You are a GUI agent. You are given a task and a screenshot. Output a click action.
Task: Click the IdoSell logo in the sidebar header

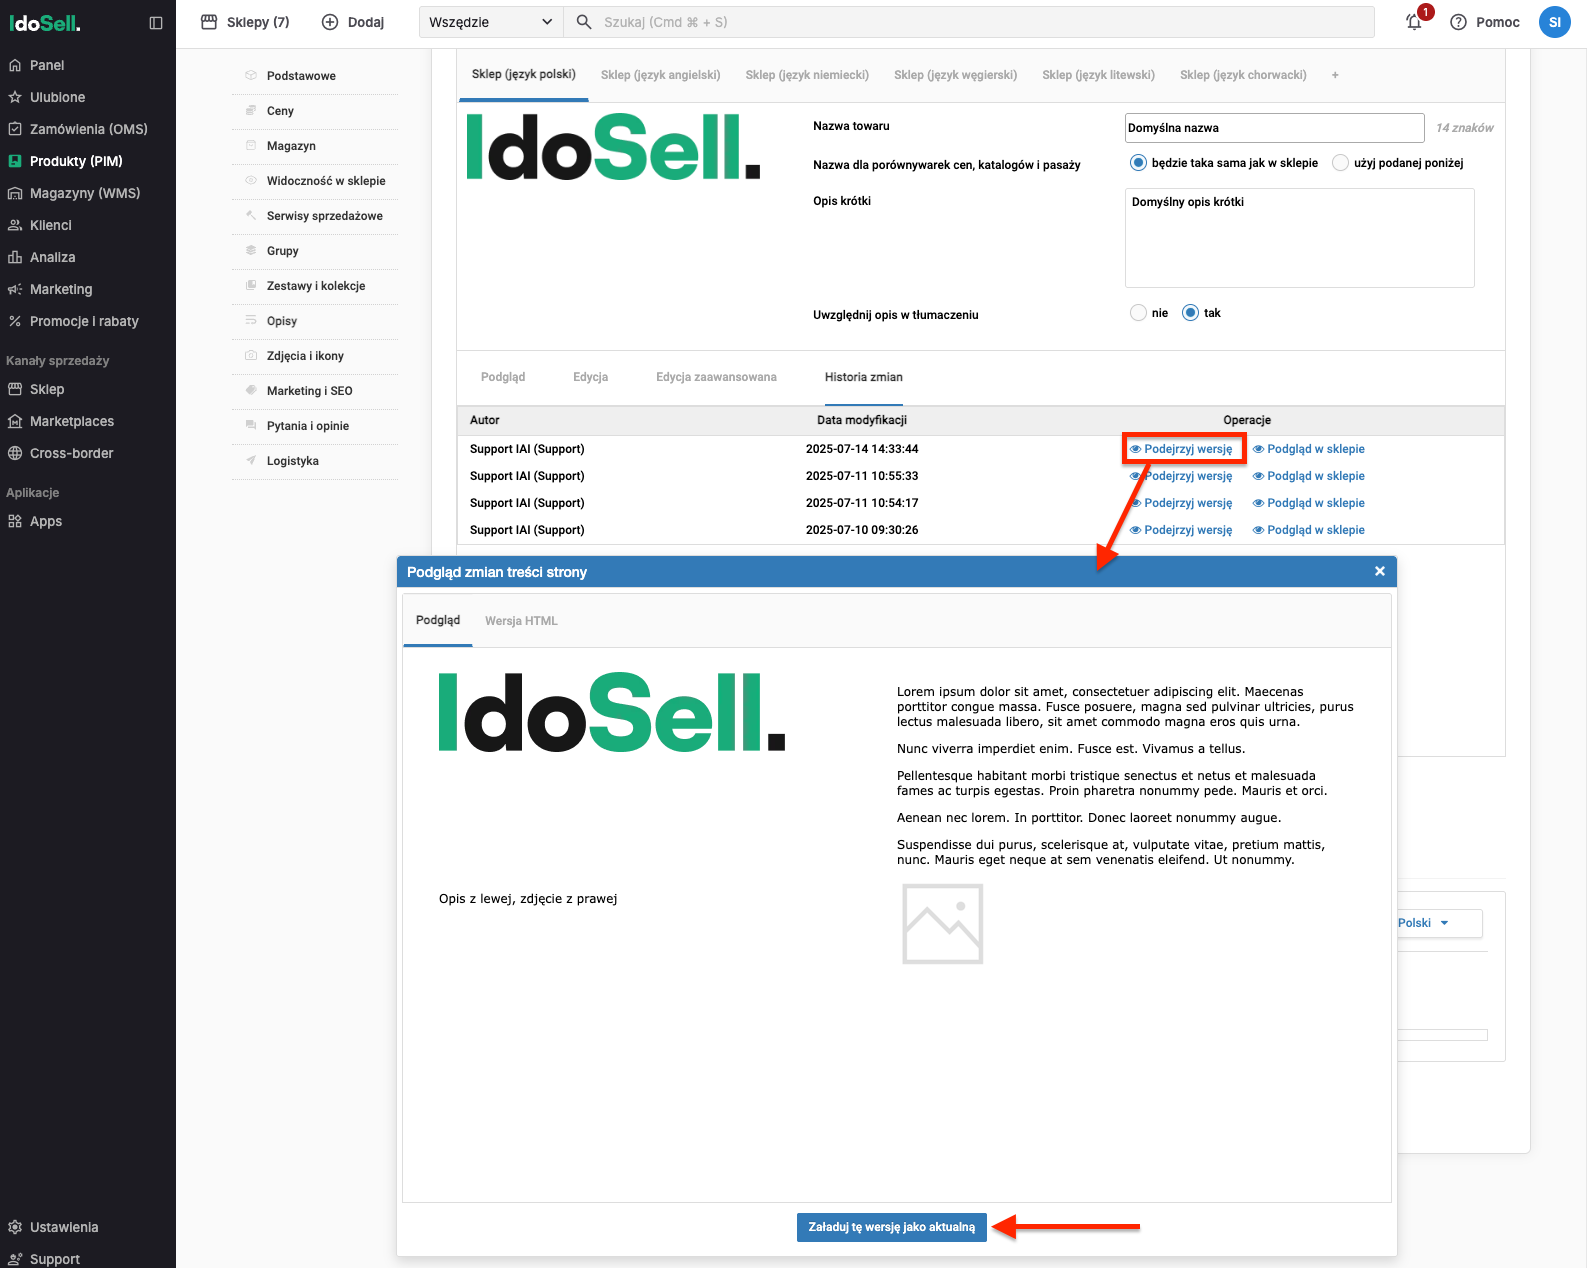point(45,22)
